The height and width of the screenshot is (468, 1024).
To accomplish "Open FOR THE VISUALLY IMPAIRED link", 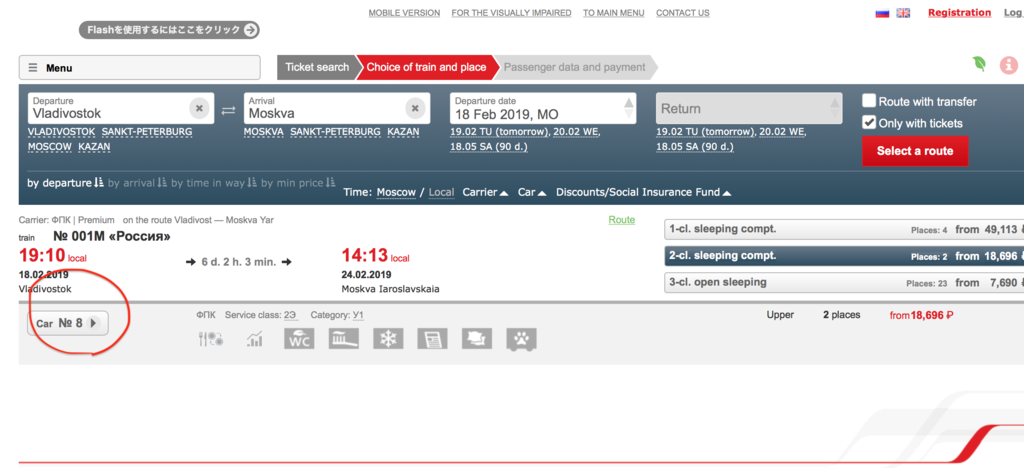I will coord(511,13).
